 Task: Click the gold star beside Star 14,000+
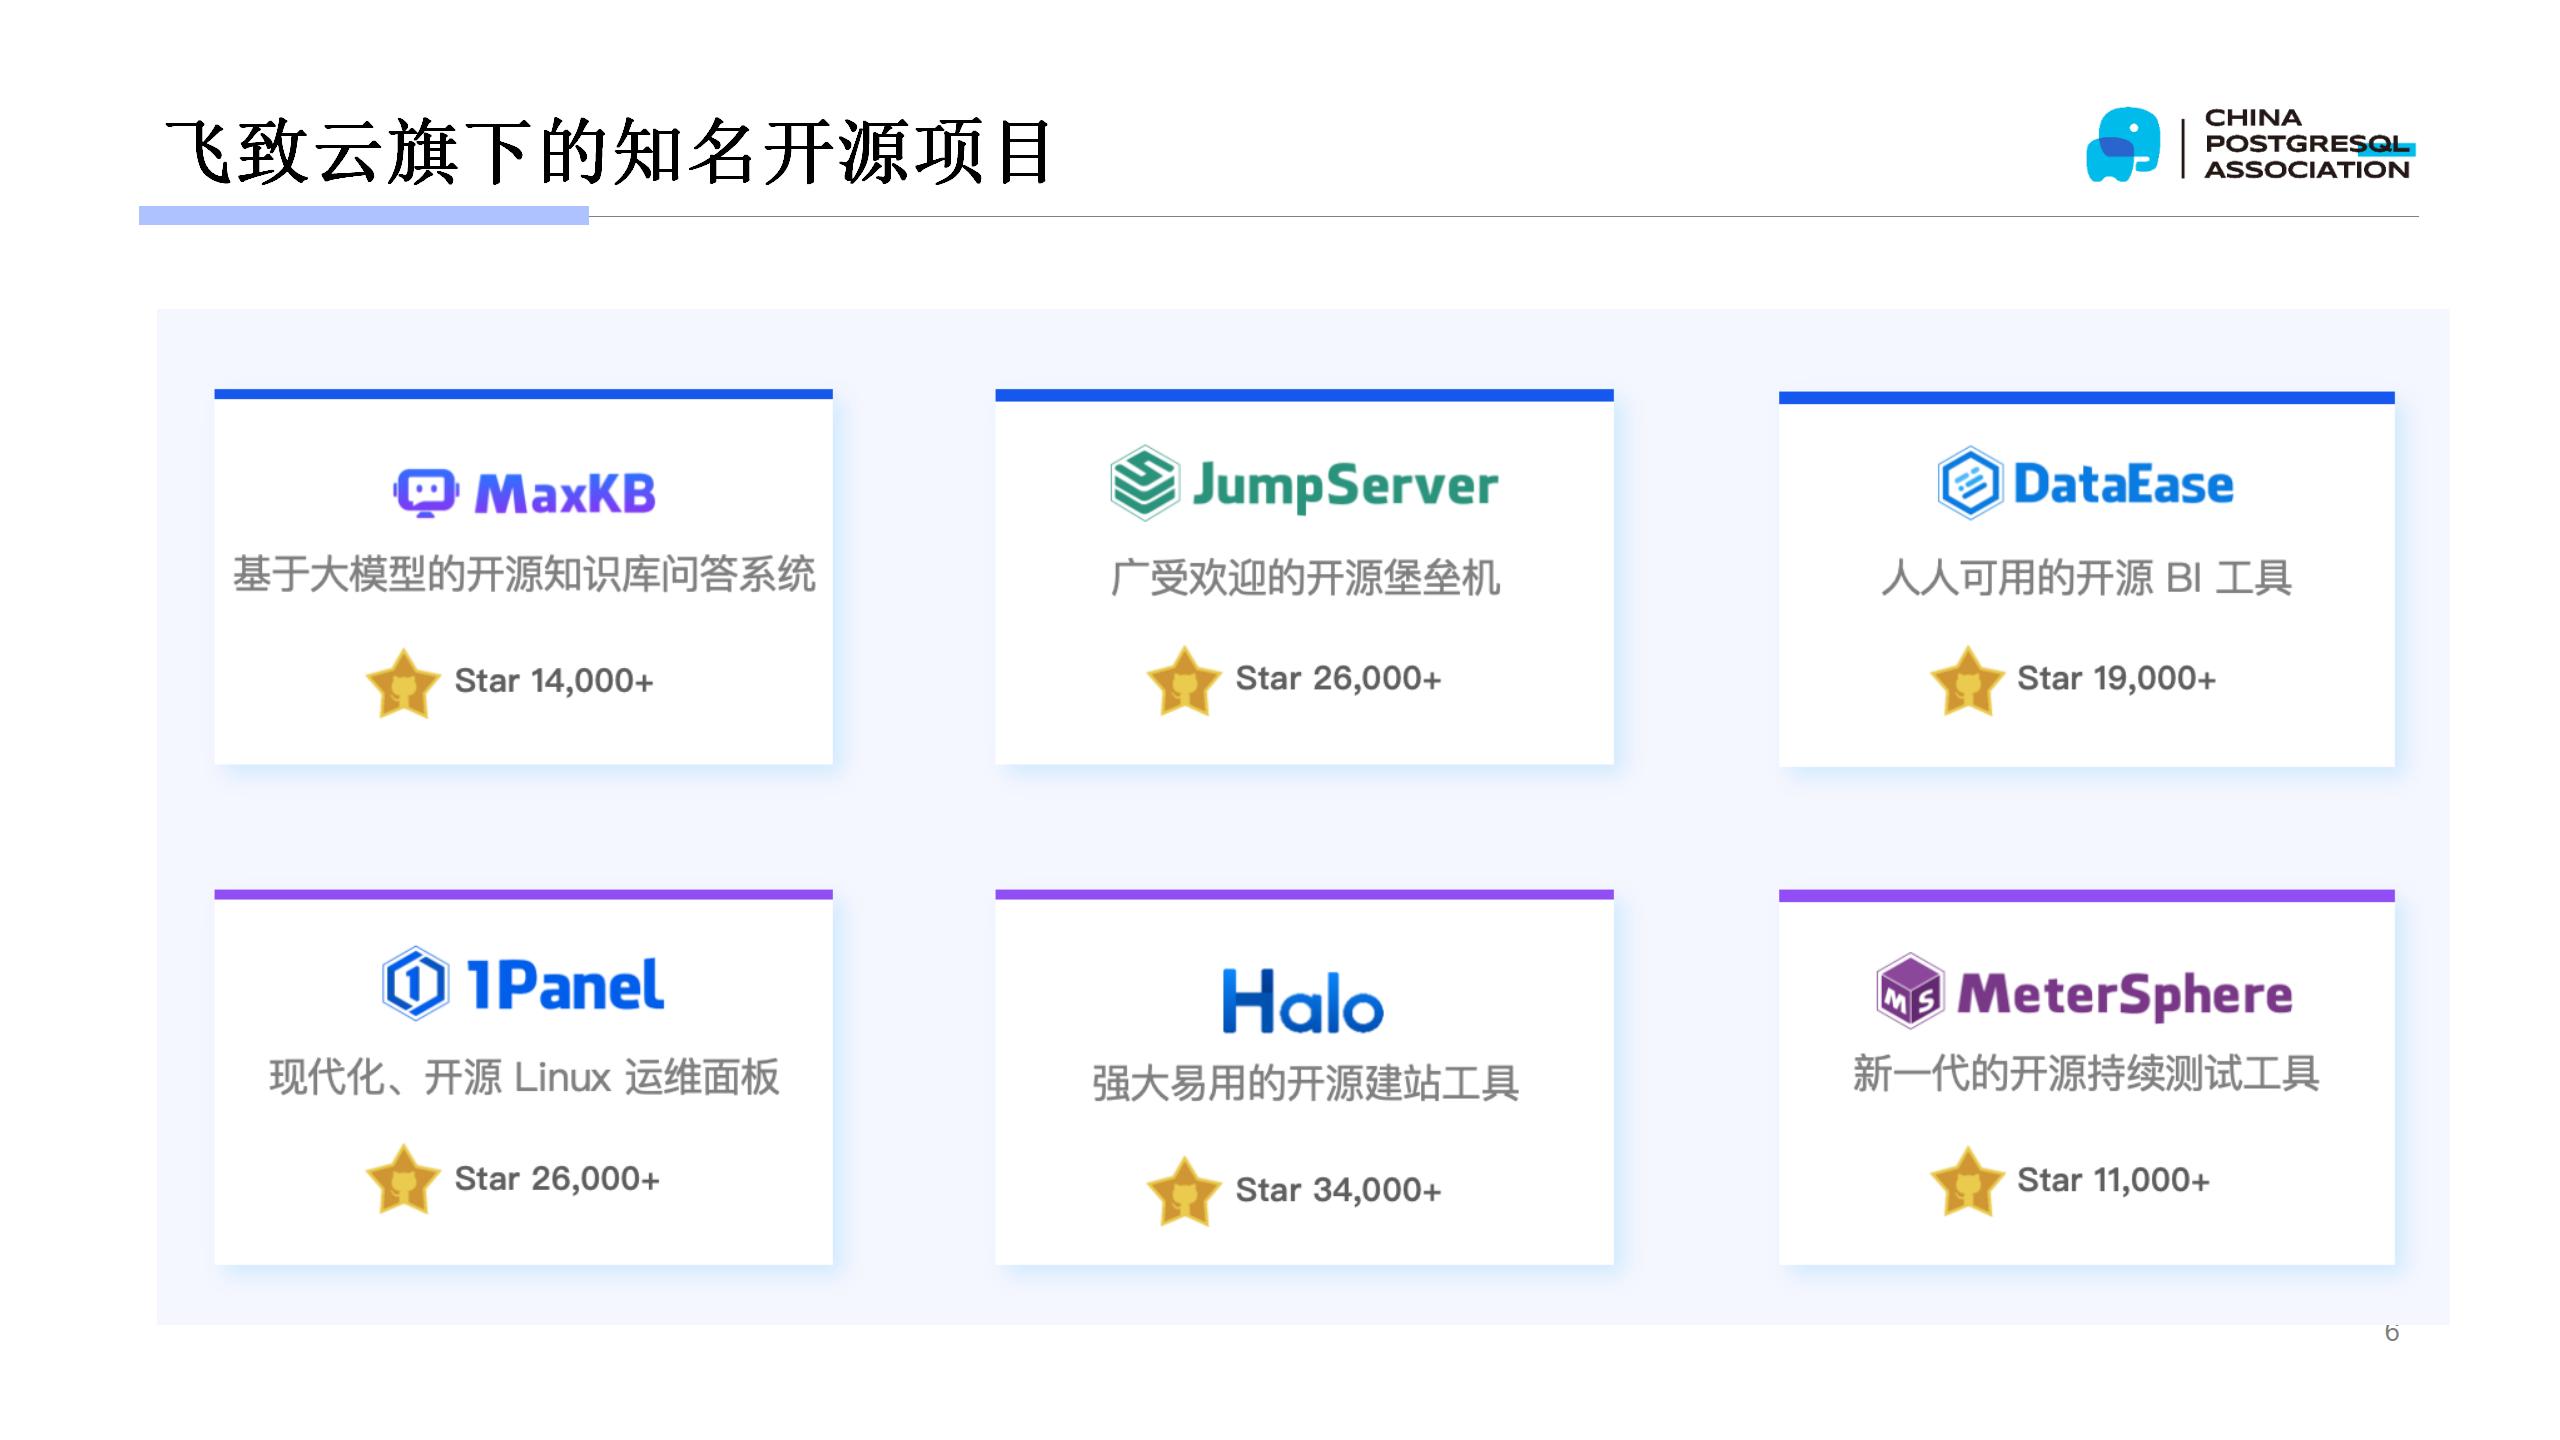[403, 683]
